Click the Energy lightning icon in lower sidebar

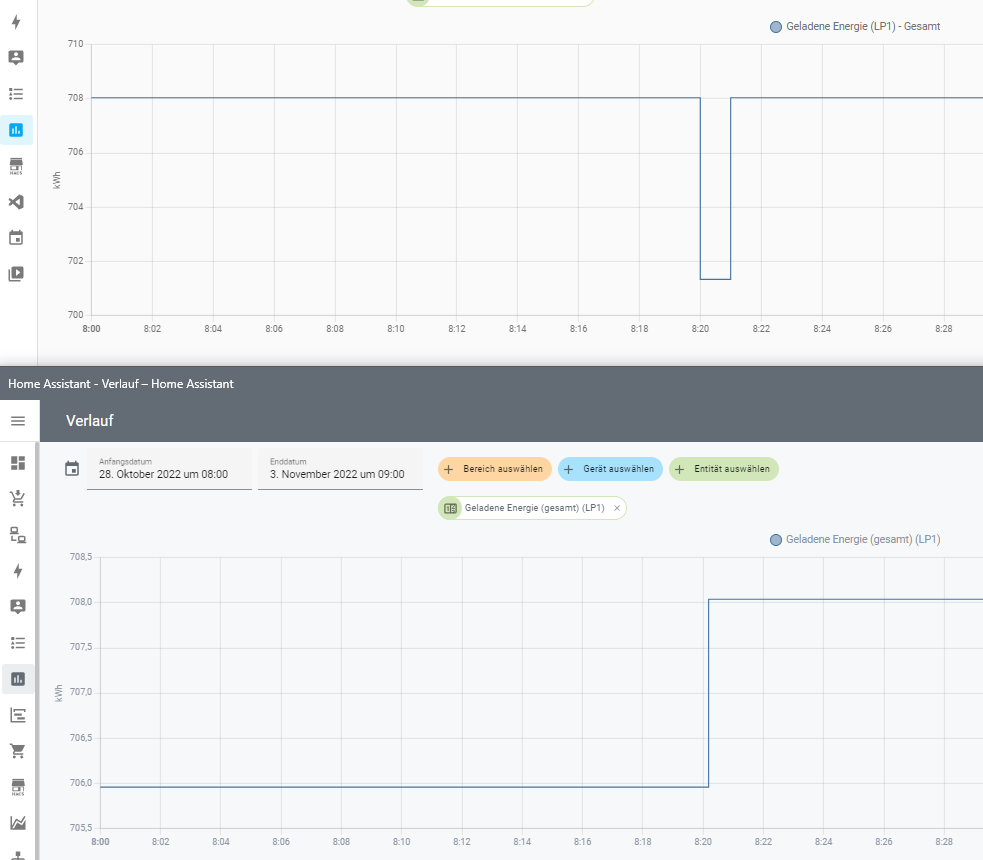pos(18,571)
